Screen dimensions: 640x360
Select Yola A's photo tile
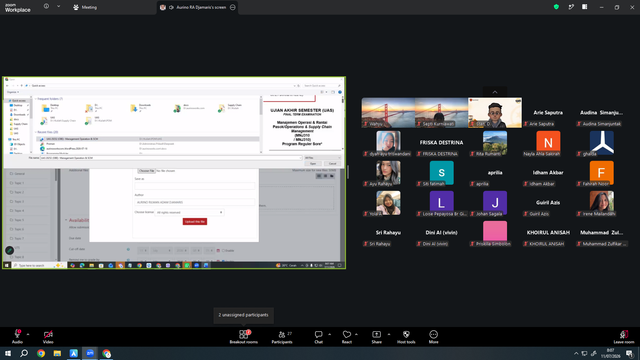tap(388, 203)
